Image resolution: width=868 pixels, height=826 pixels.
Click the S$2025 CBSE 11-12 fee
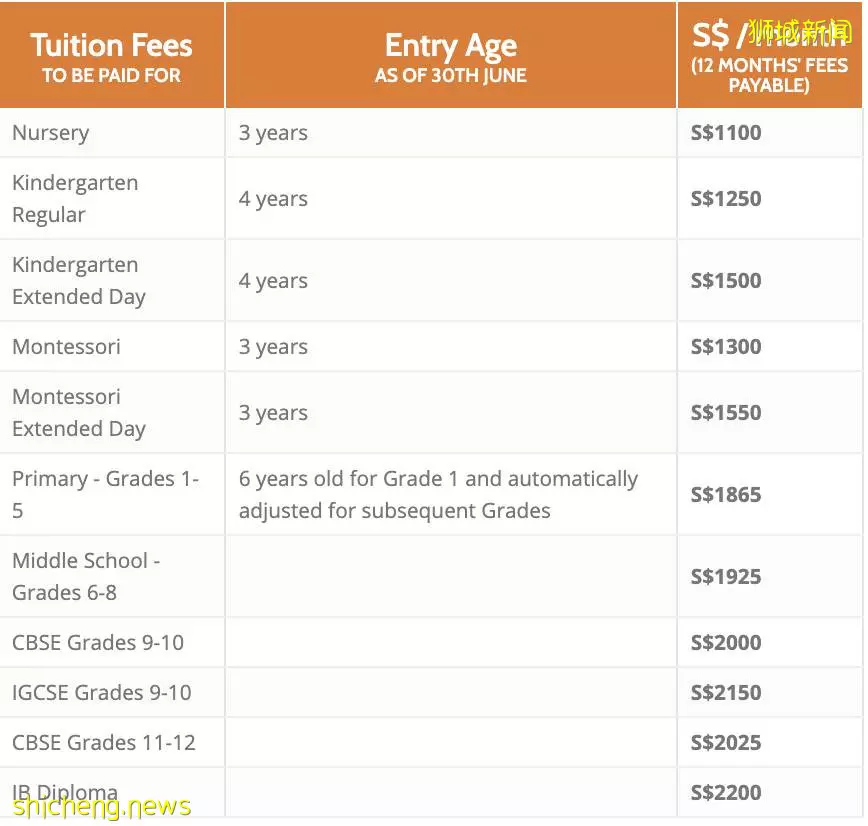726,742
